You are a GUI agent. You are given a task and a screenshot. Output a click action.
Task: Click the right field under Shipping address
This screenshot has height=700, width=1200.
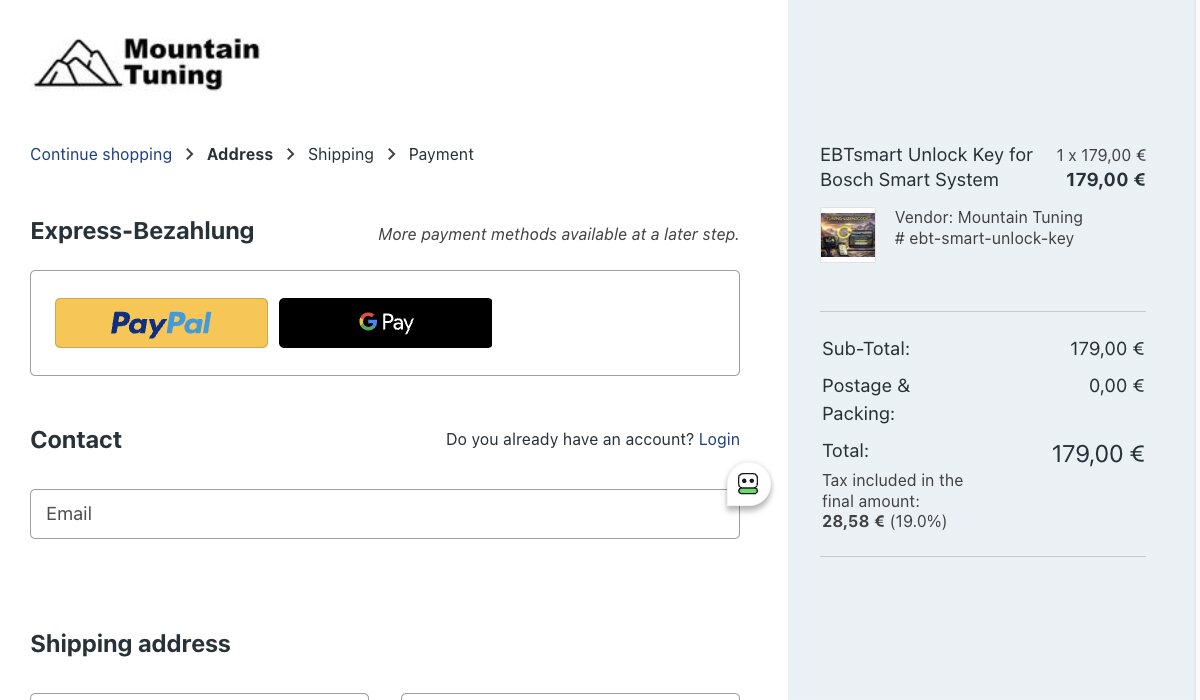570,696
